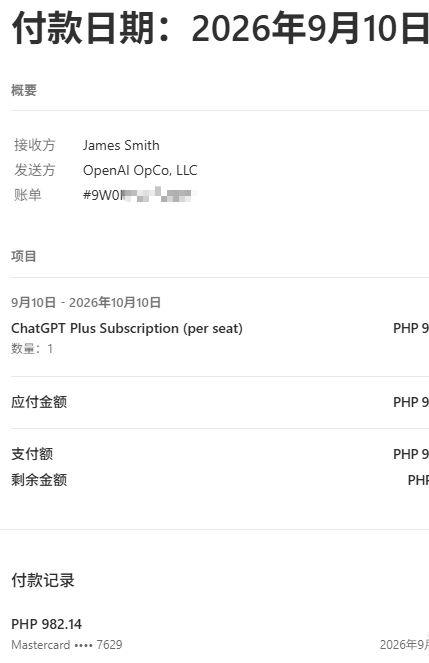Screen dimensions: 429x663
Task: Click the 付款记录 heading
Action: point(43,580)
